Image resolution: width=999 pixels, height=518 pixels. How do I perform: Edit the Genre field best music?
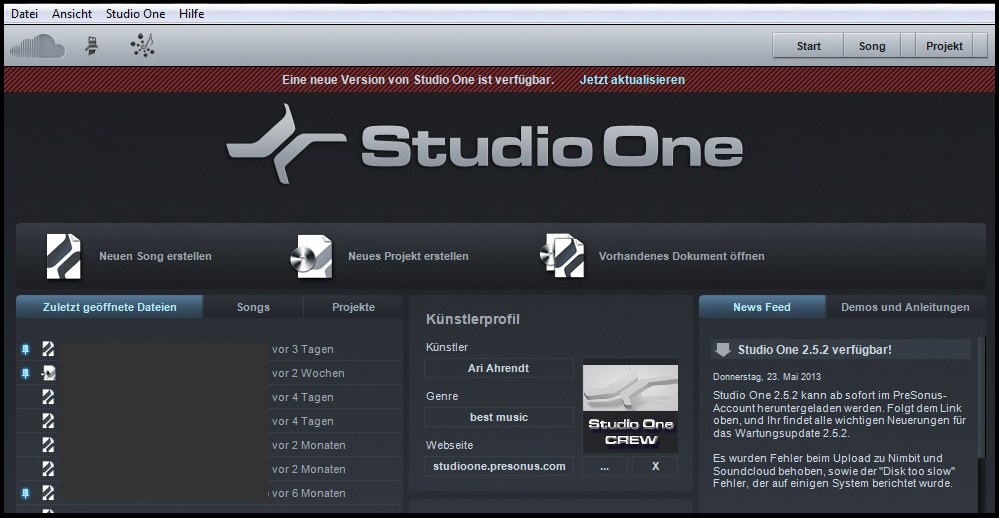coord(499,417)
